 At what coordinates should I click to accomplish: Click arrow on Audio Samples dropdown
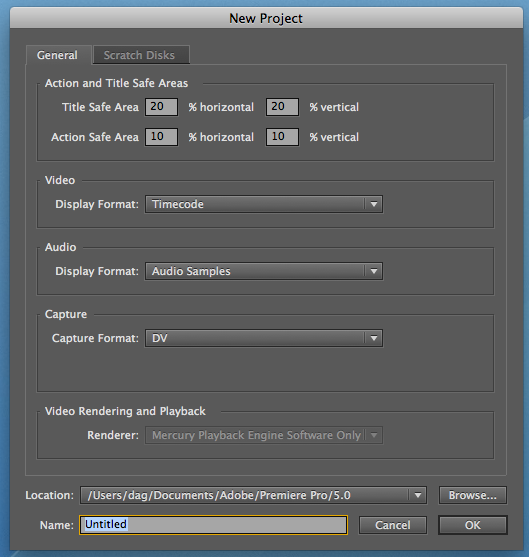coord(374,271)
